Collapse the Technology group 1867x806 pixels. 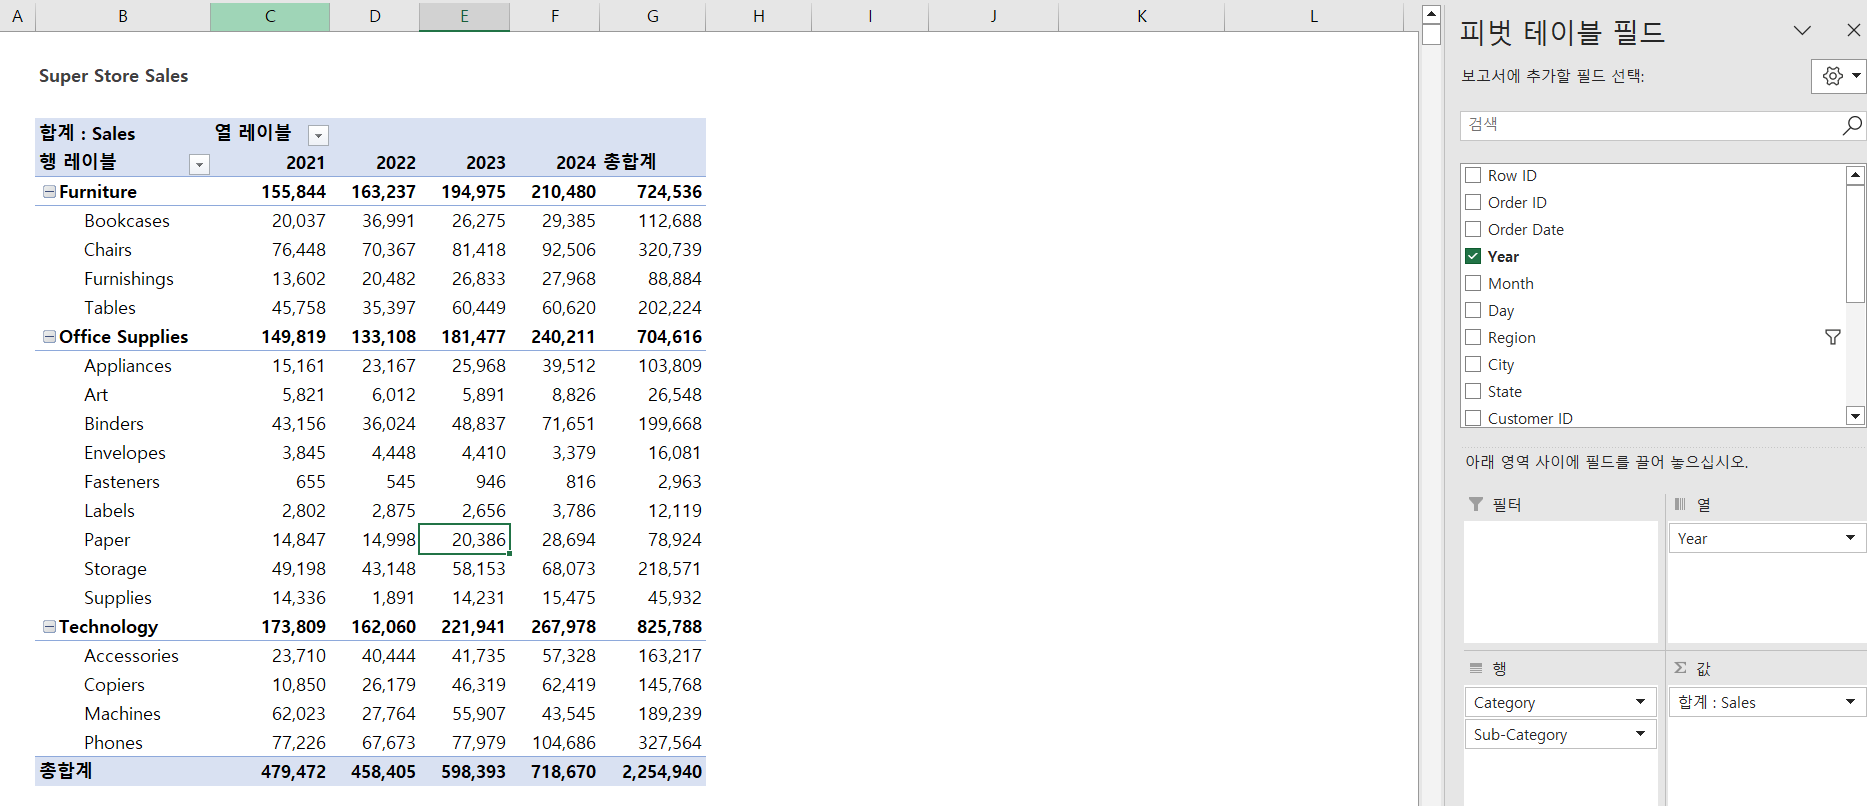click(x=49, y=626)
